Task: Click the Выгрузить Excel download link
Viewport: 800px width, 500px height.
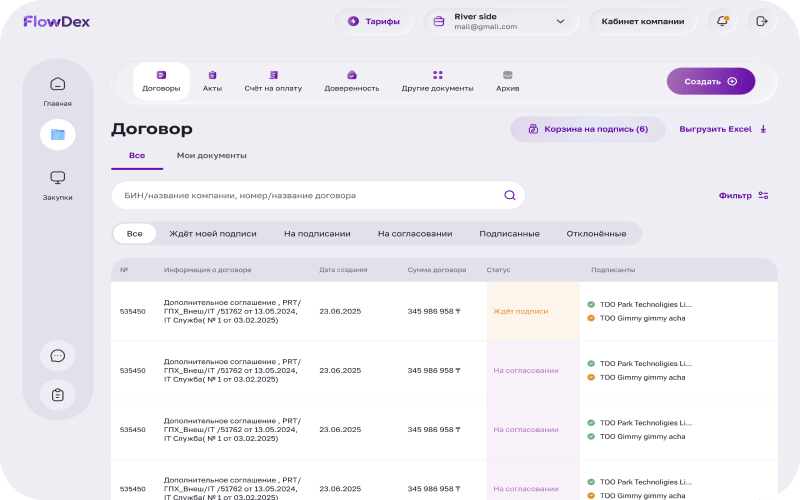Action: [722, 129]
